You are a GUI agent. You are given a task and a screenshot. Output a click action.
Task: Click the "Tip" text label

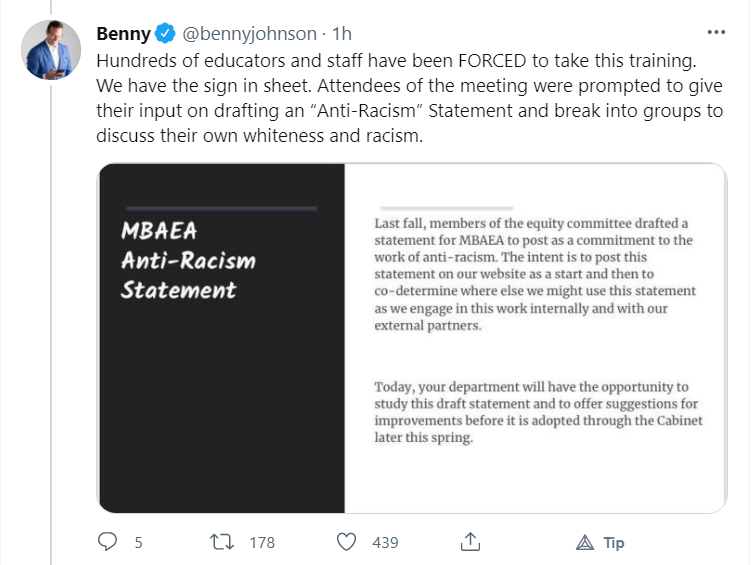click(614, 543)
